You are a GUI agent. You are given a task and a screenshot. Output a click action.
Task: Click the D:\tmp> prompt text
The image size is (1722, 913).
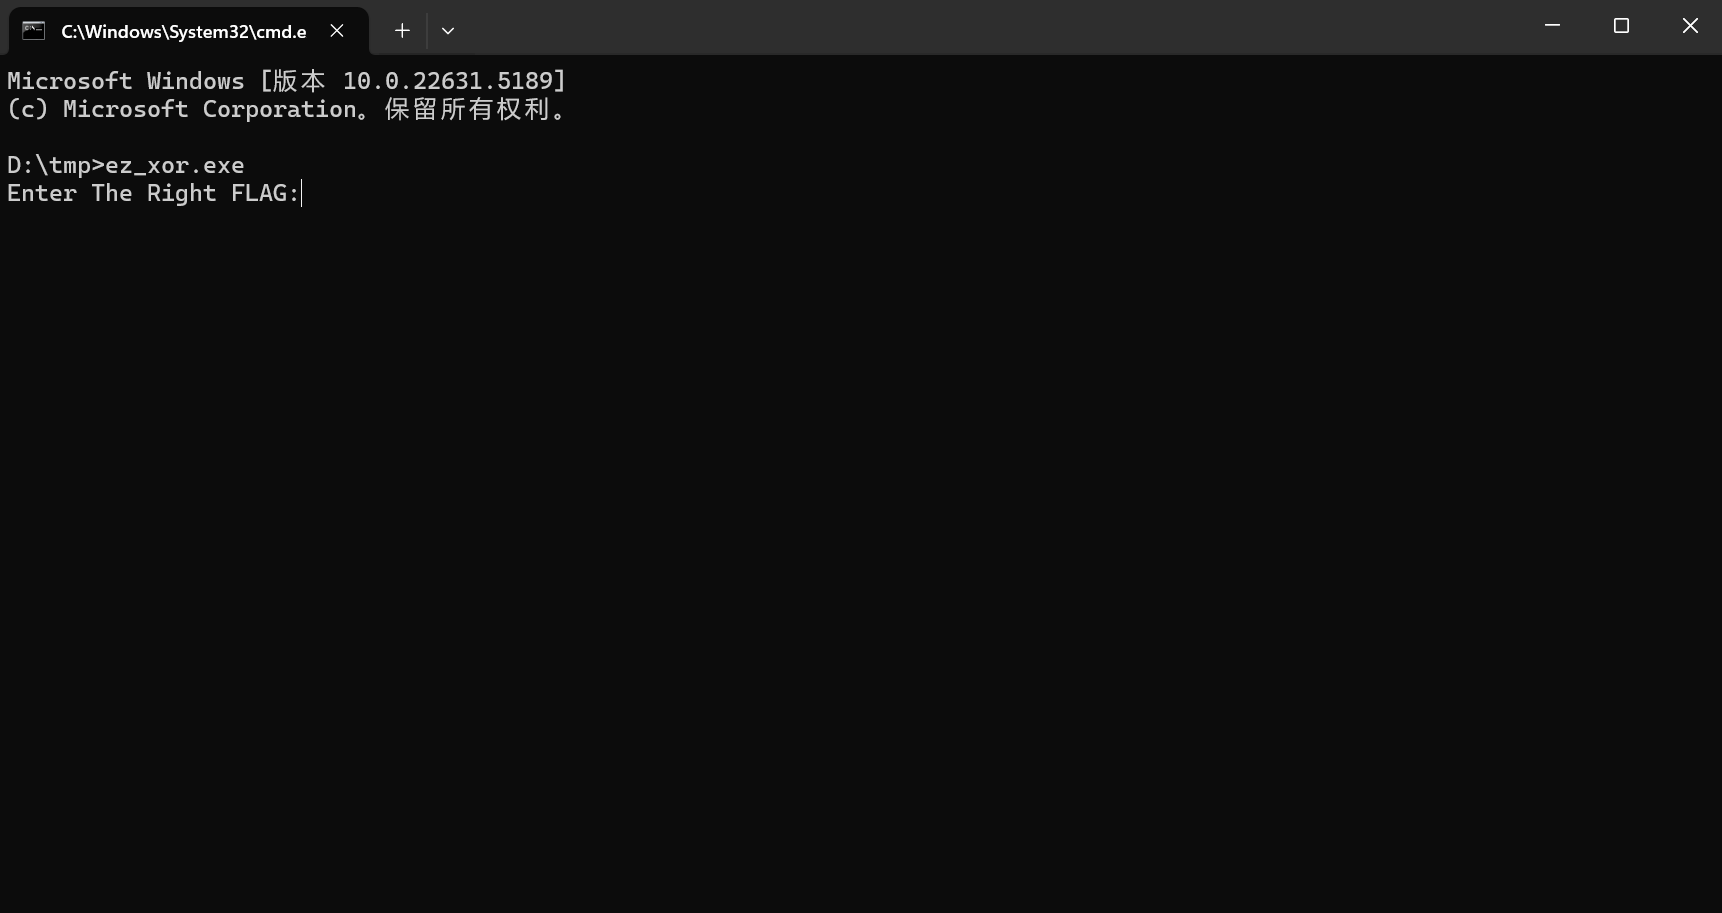click(56, 165)
